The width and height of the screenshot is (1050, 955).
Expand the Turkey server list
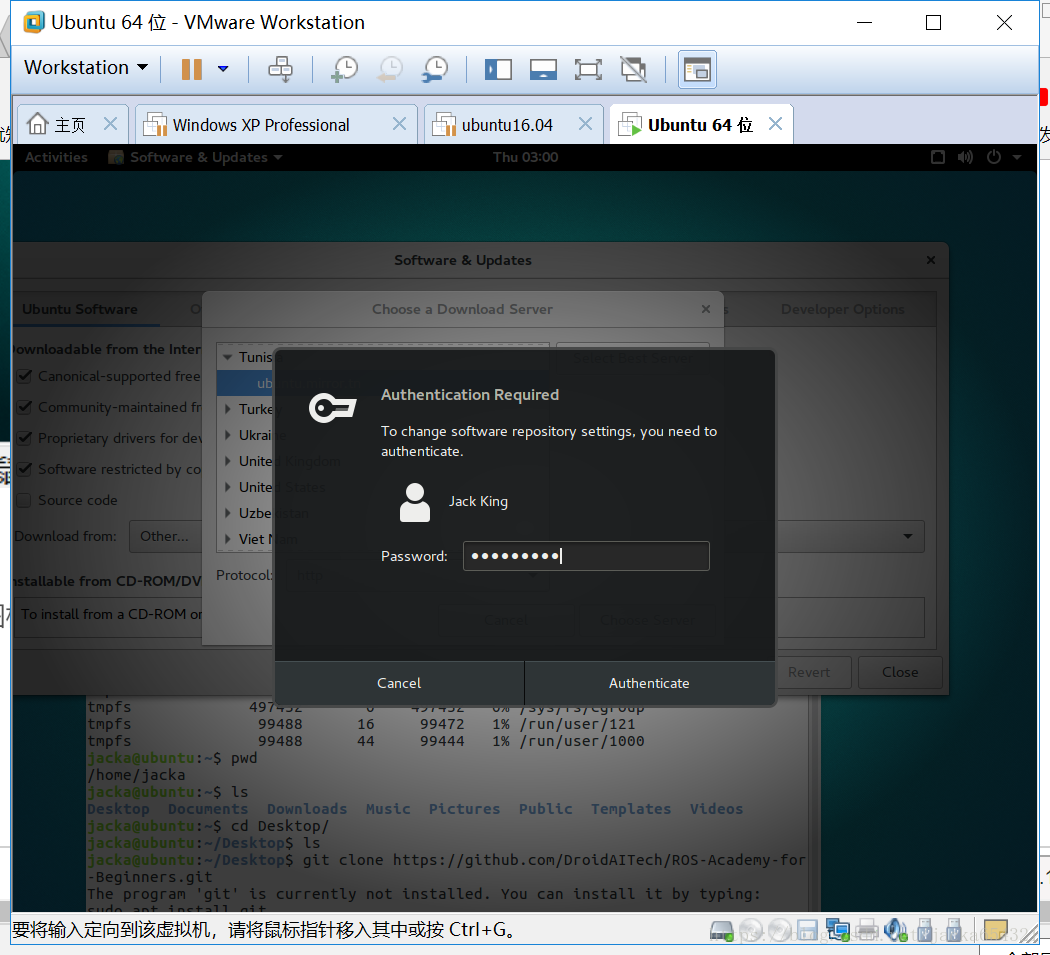(228, 409)
